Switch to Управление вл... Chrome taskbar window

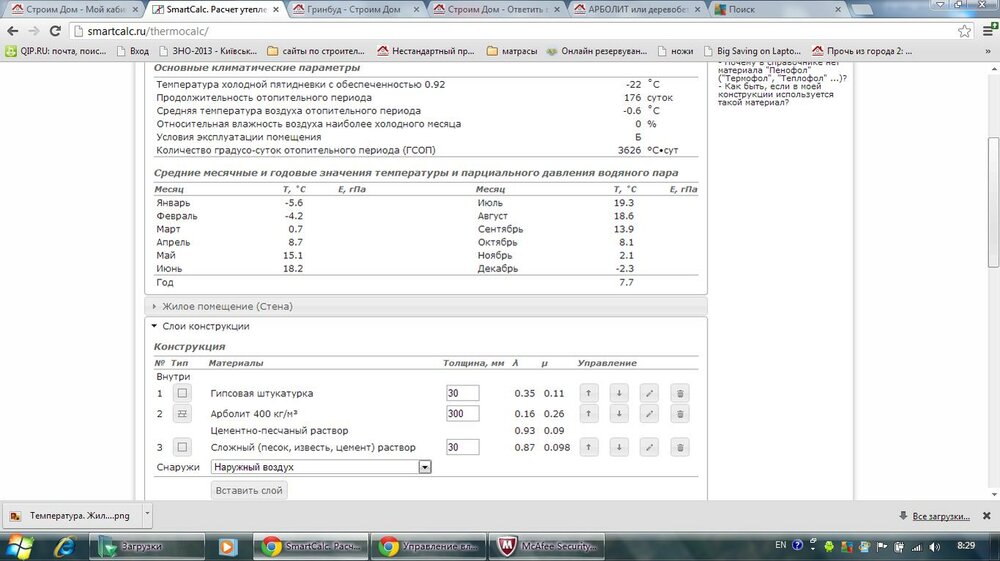pos(428,546)
